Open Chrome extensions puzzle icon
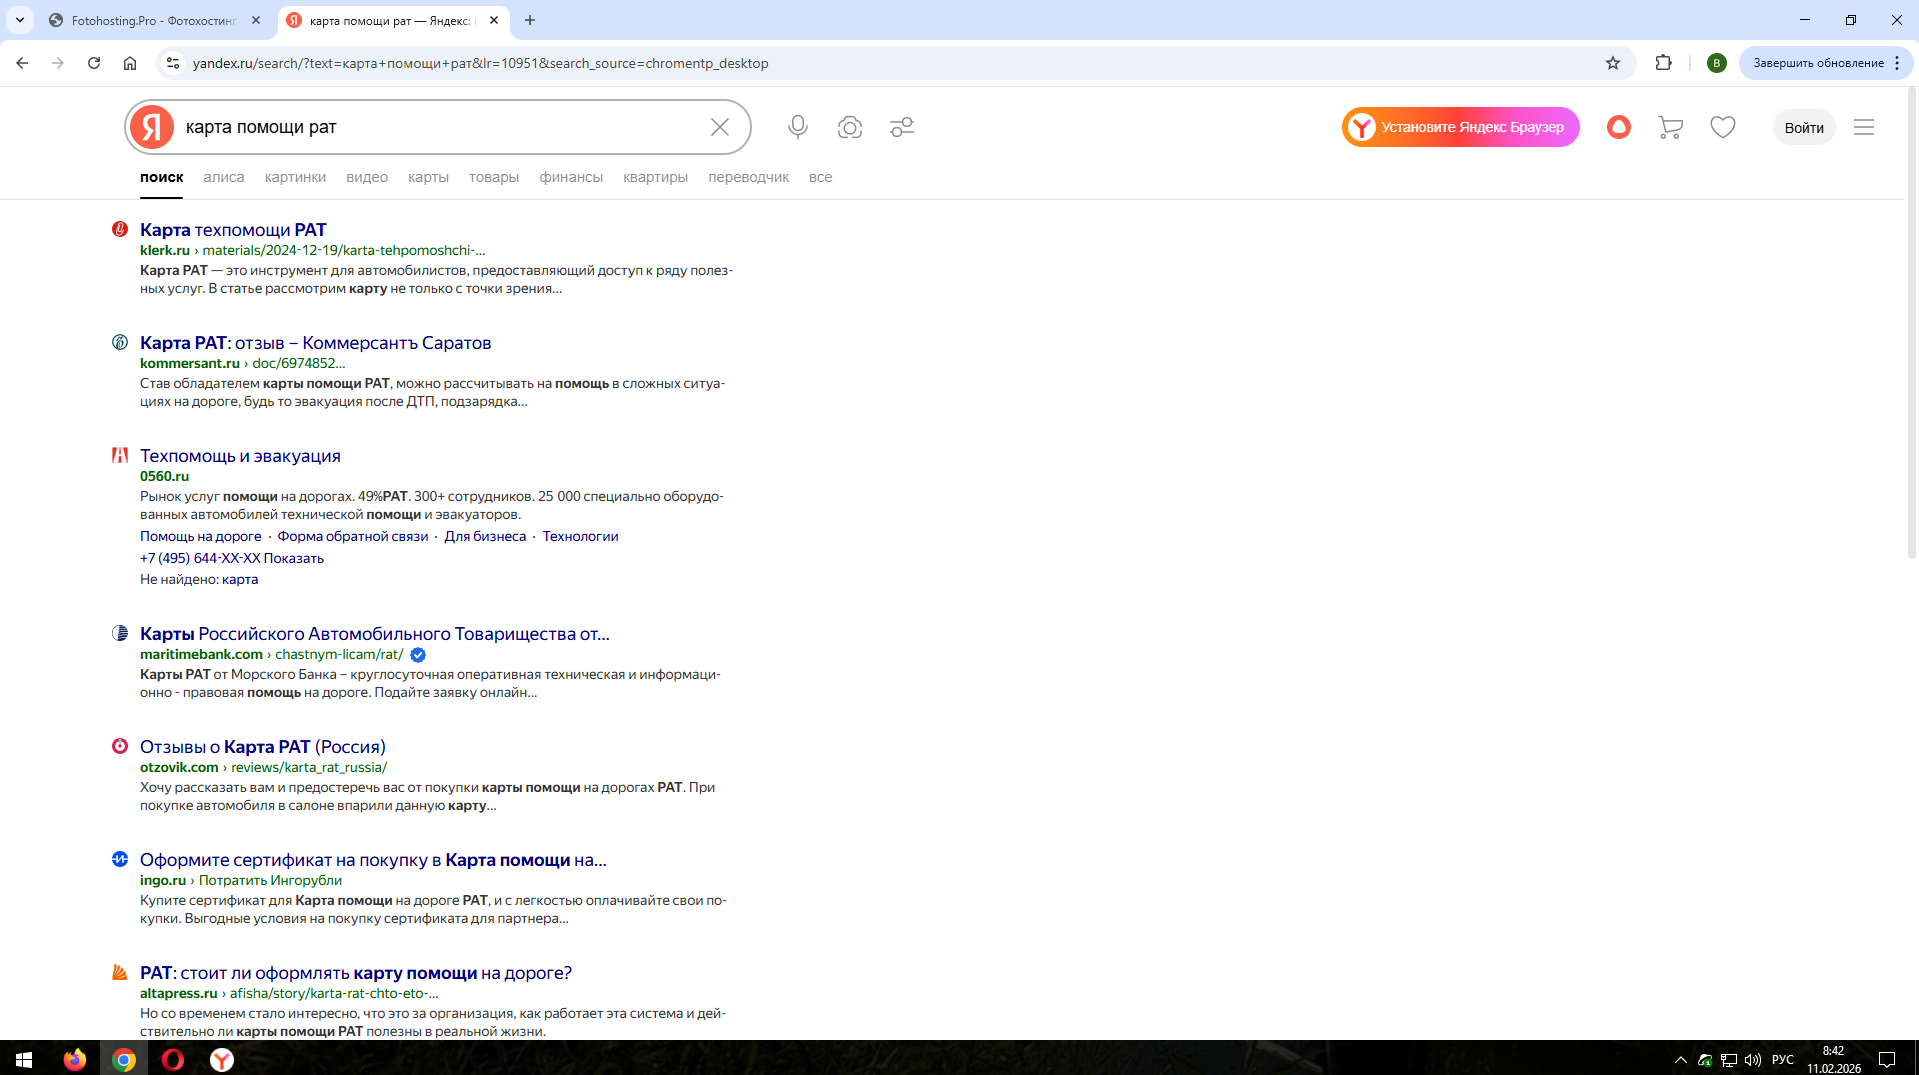 (1664, 63)
